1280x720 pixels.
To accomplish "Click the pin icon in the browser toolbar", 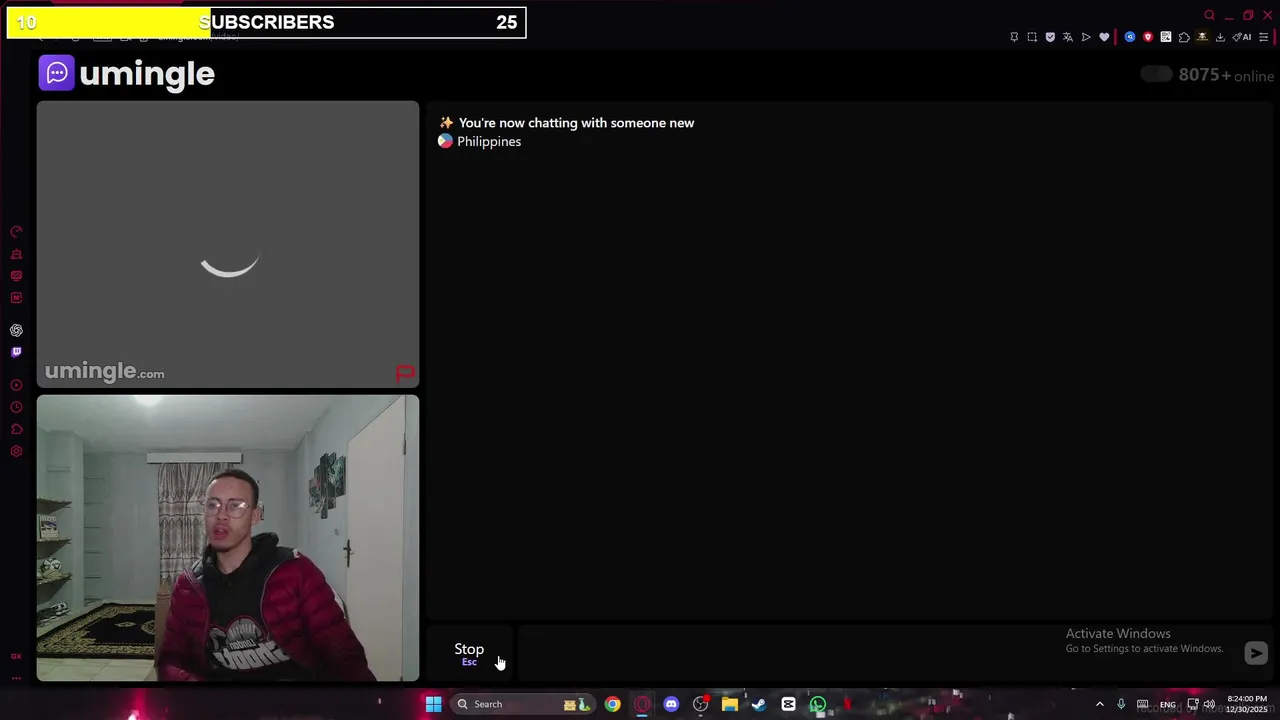I will 1014,37.
